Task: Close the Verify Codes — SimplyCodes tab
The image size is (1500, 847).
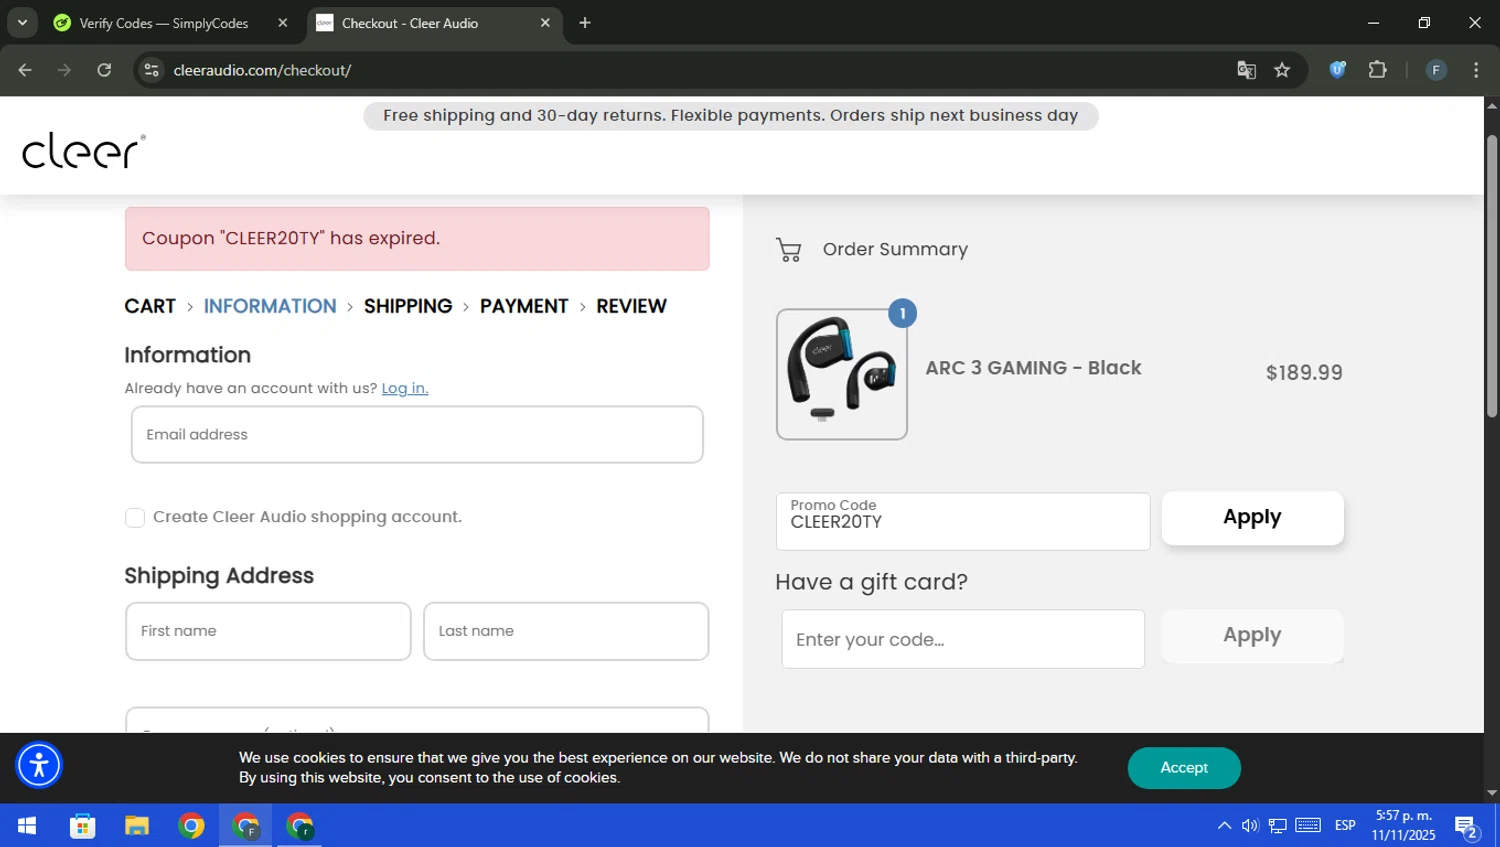Action: click(x=283, y=23)
